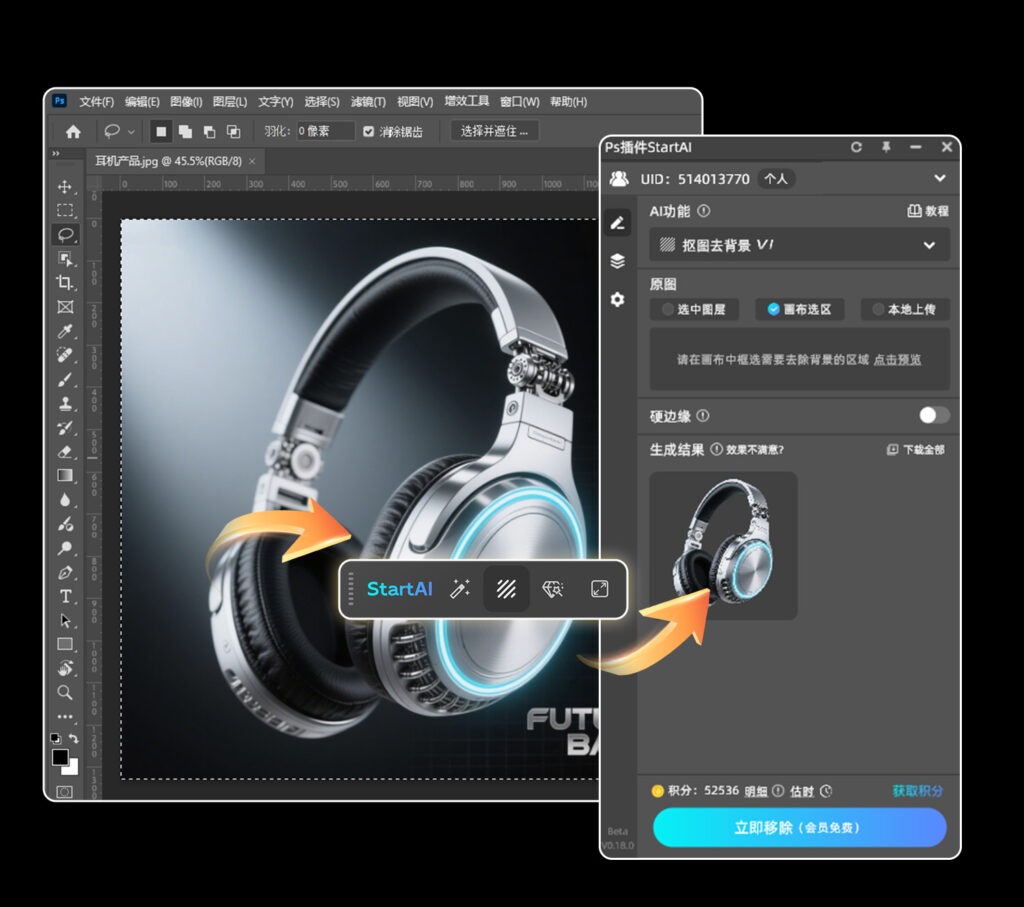Click the 获取积分 link
Viewport: 1024px width, 907px height.
918,791
